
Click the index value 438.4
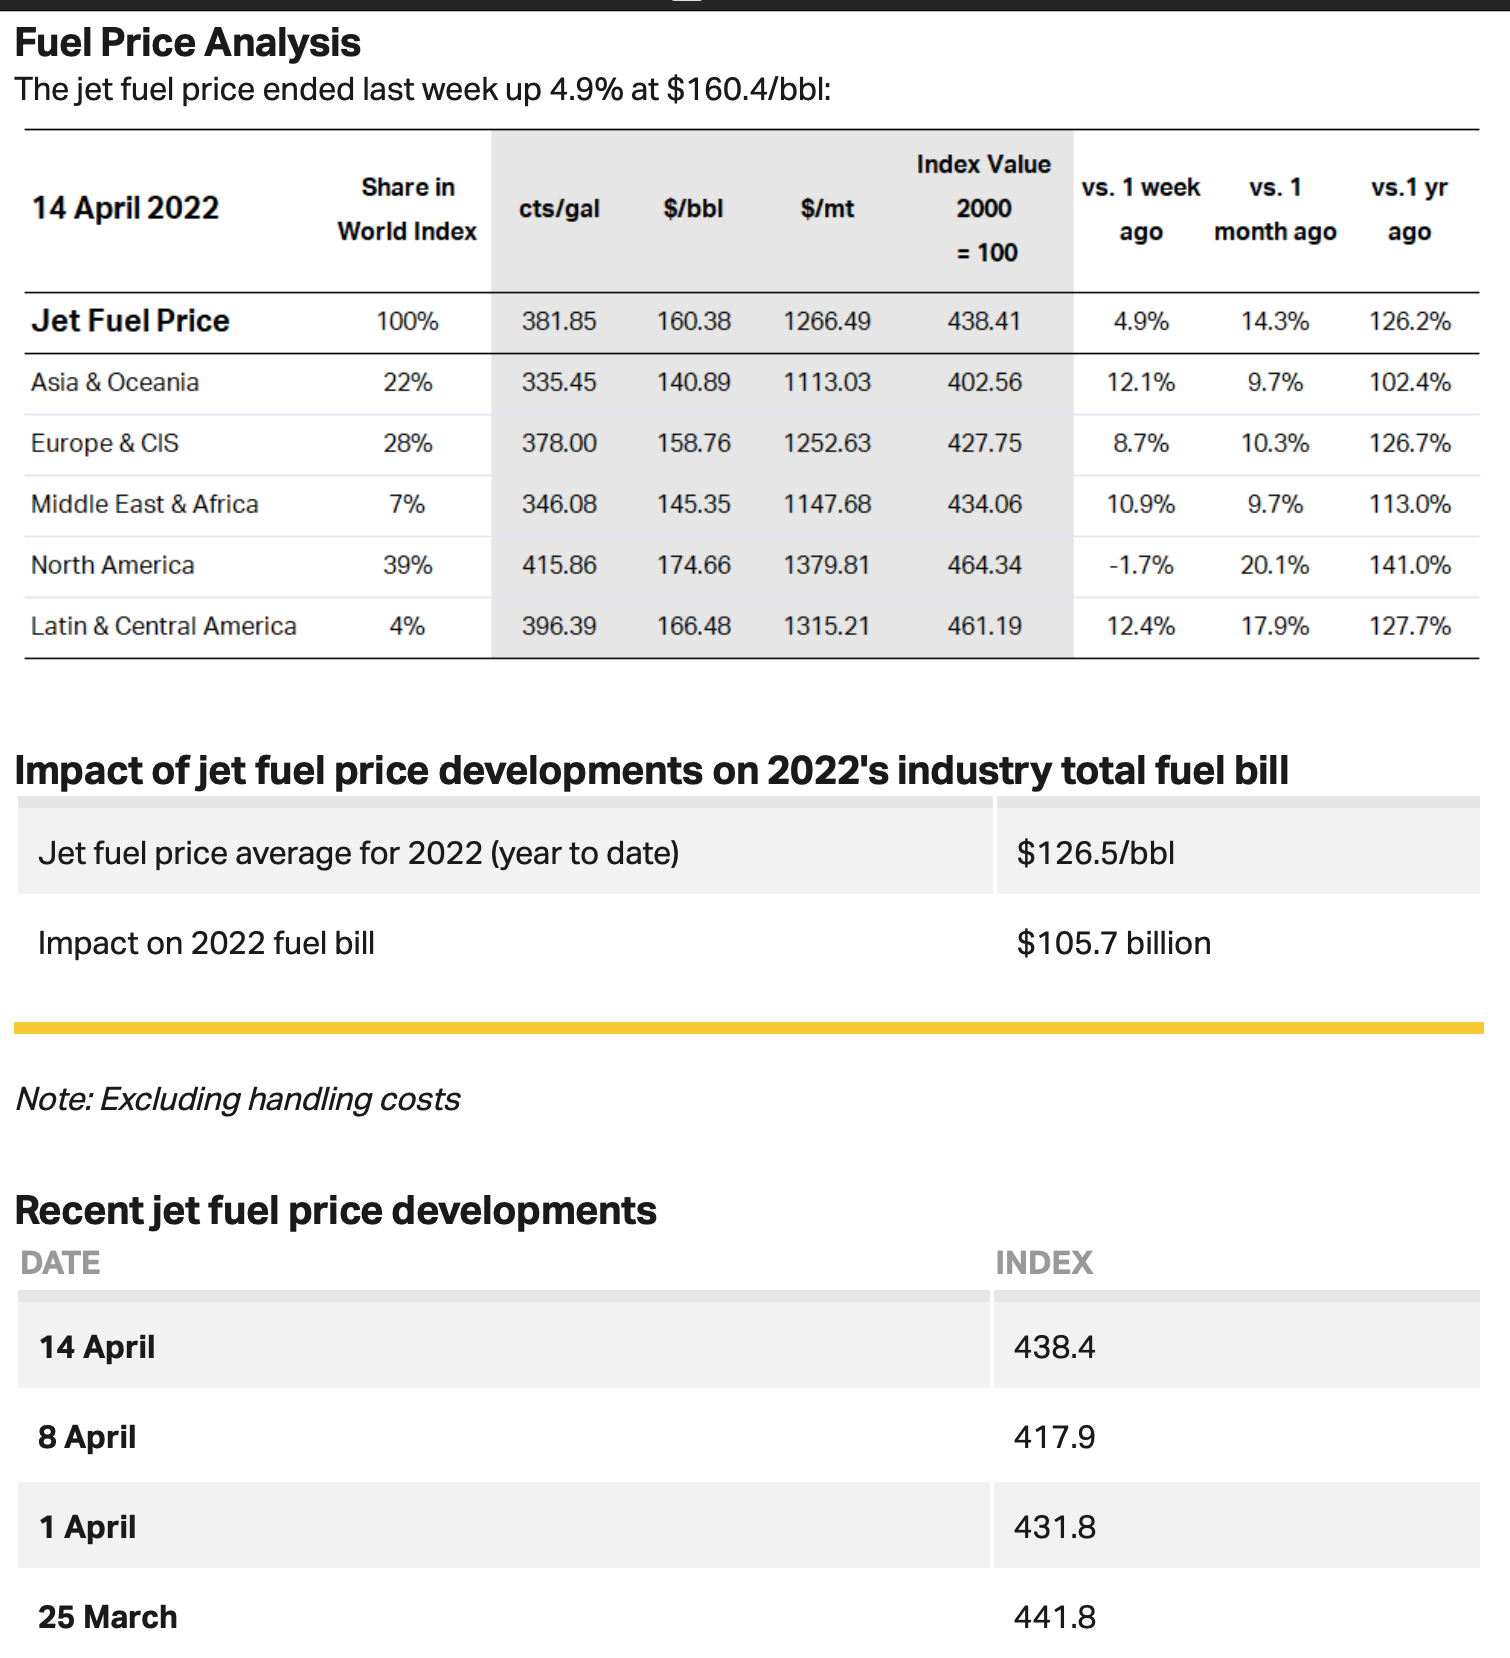[x=1054, y=1347]
